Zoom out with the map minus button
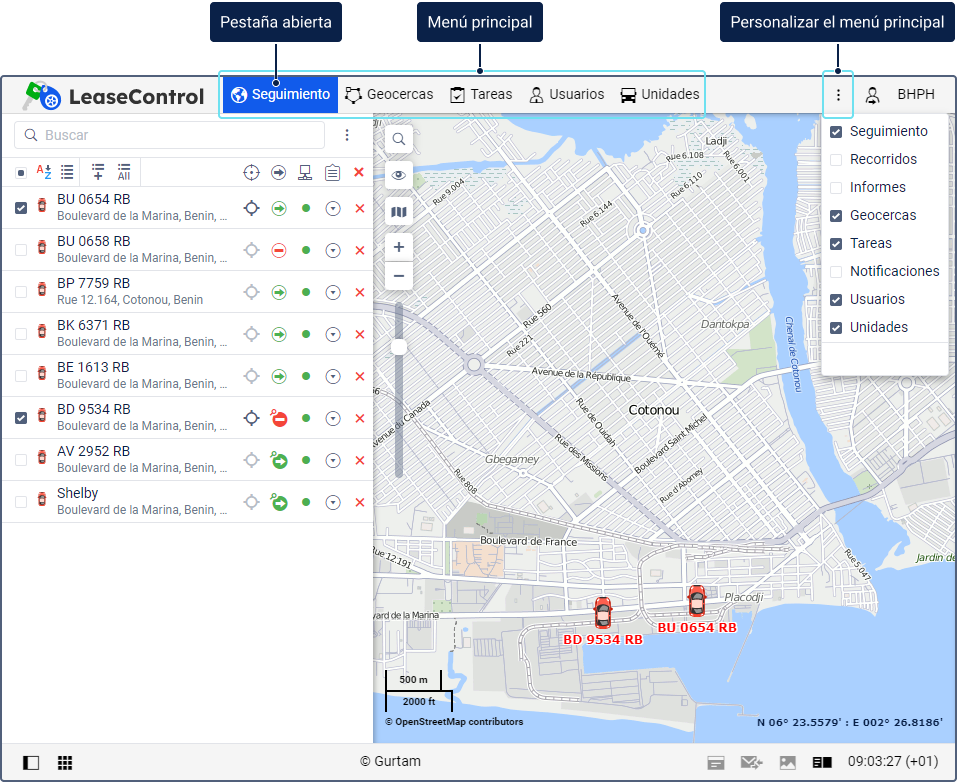957x782 pixels. 398,275
